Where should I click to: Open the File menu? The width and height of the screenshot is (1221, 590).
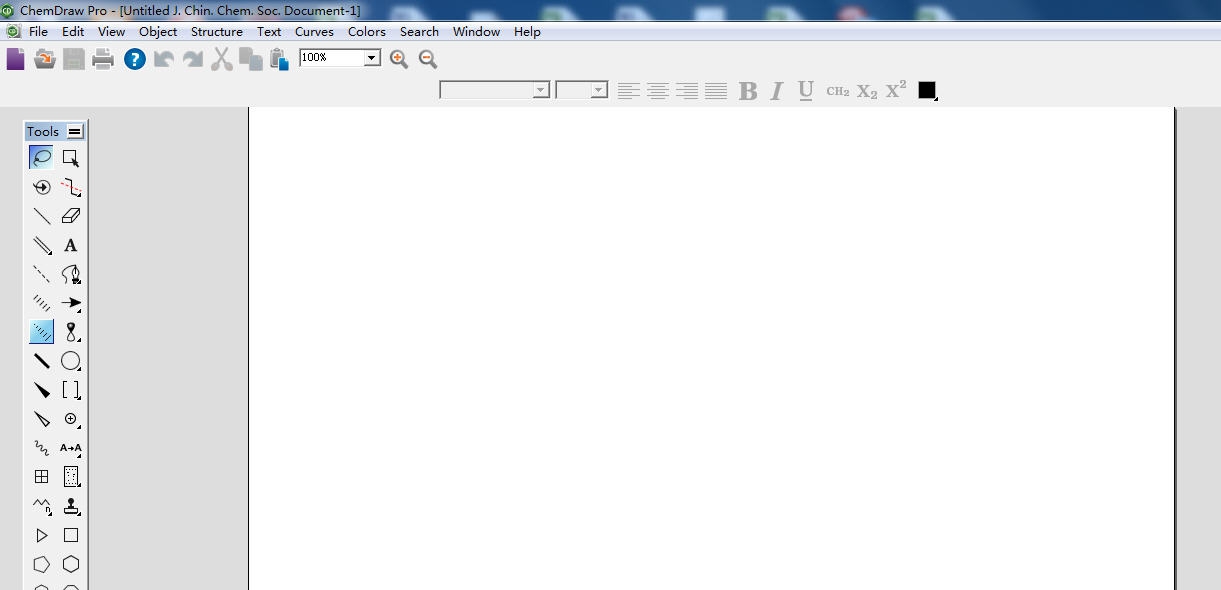[x=38, y=31]
